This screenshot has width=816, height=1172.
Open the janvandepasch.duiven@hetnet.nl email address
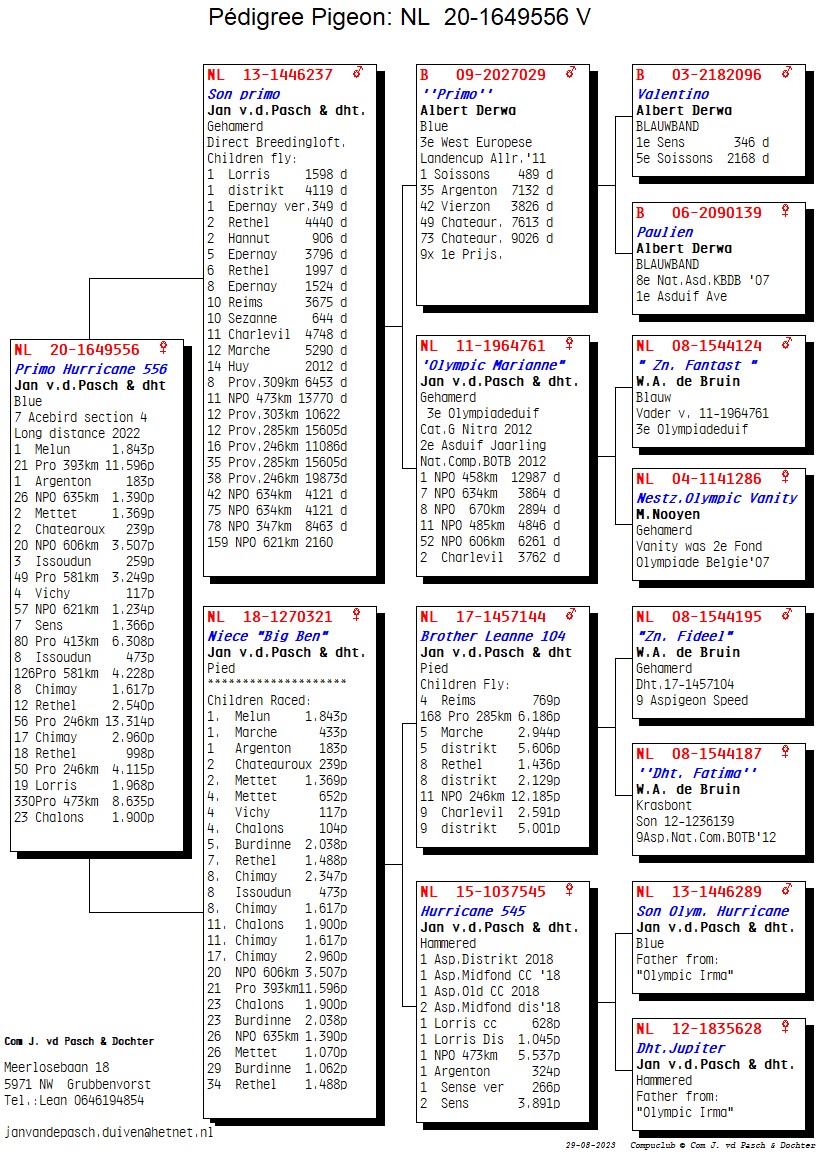tap(109, 1133)
